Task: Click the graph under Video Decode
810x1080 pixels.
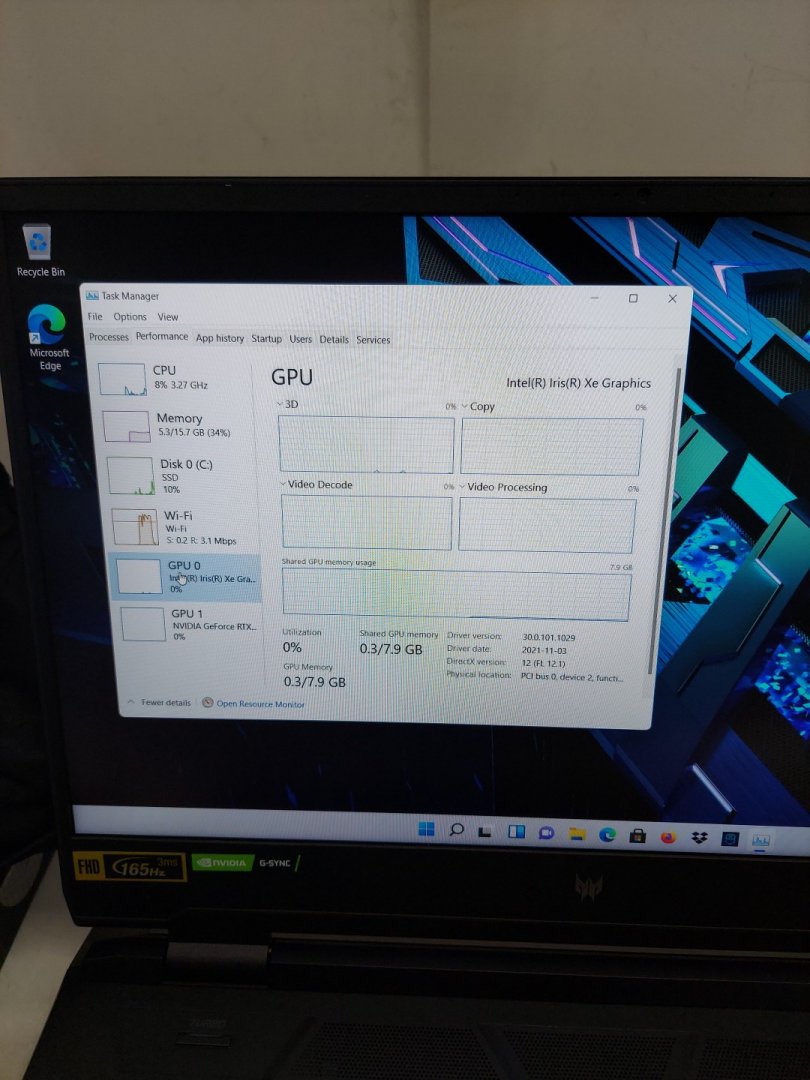Action: coord(366,522)
